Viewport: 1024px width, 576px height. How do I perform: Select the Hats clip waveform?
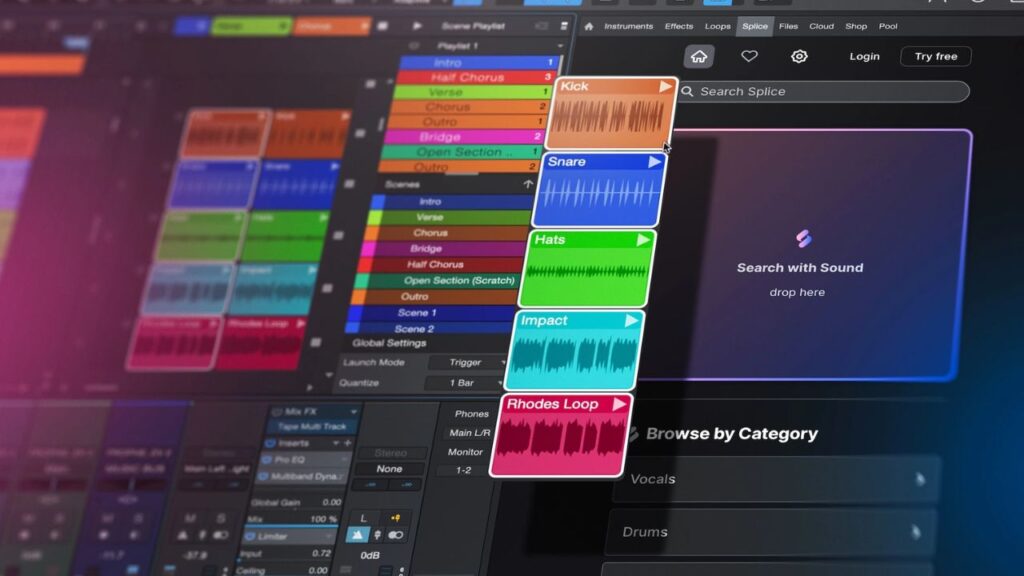(585, 272)
